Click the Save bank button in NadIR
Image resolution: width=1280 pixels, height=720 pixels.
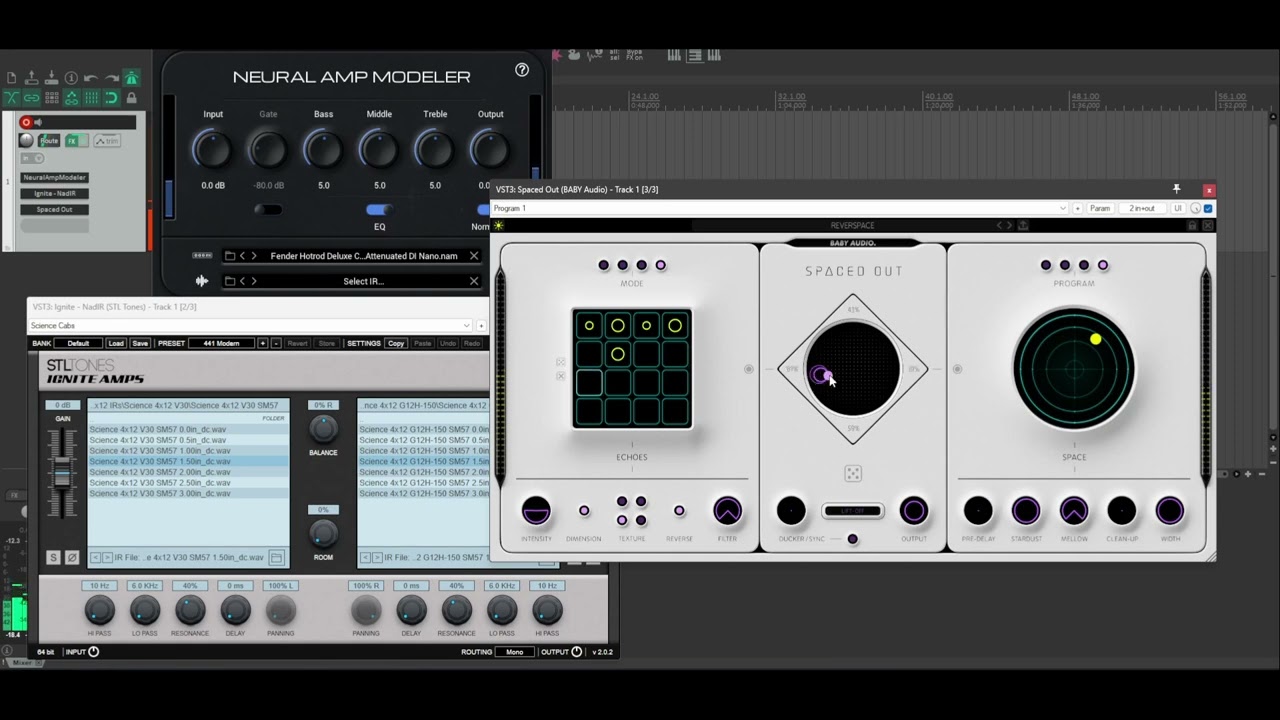click(140, 343)
